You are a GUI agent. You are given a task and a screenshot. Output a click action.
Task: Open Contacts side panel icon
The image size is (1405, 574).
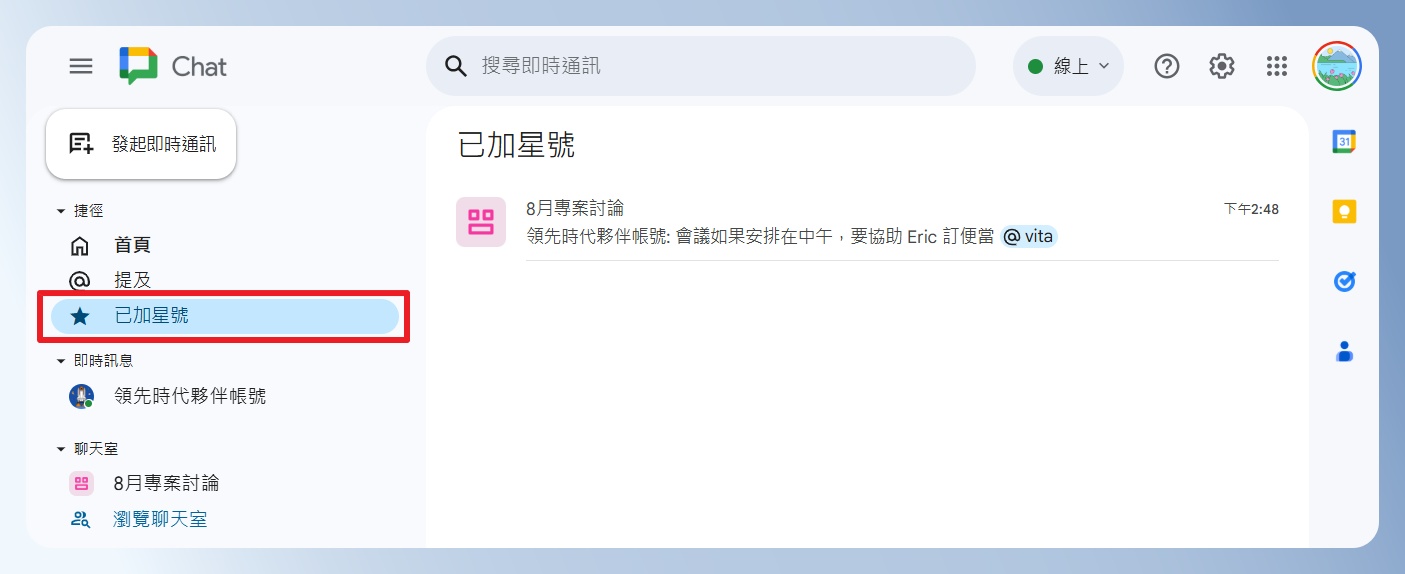pyautogui.click(x=1344, y=352)
